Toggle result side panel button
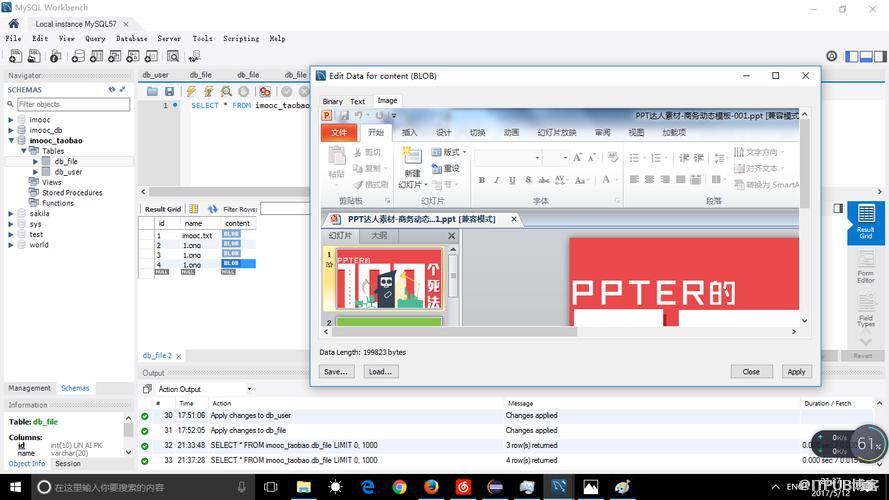Image resolution: width=889 pixels, height=500 pixels. (x=838, y=209)
